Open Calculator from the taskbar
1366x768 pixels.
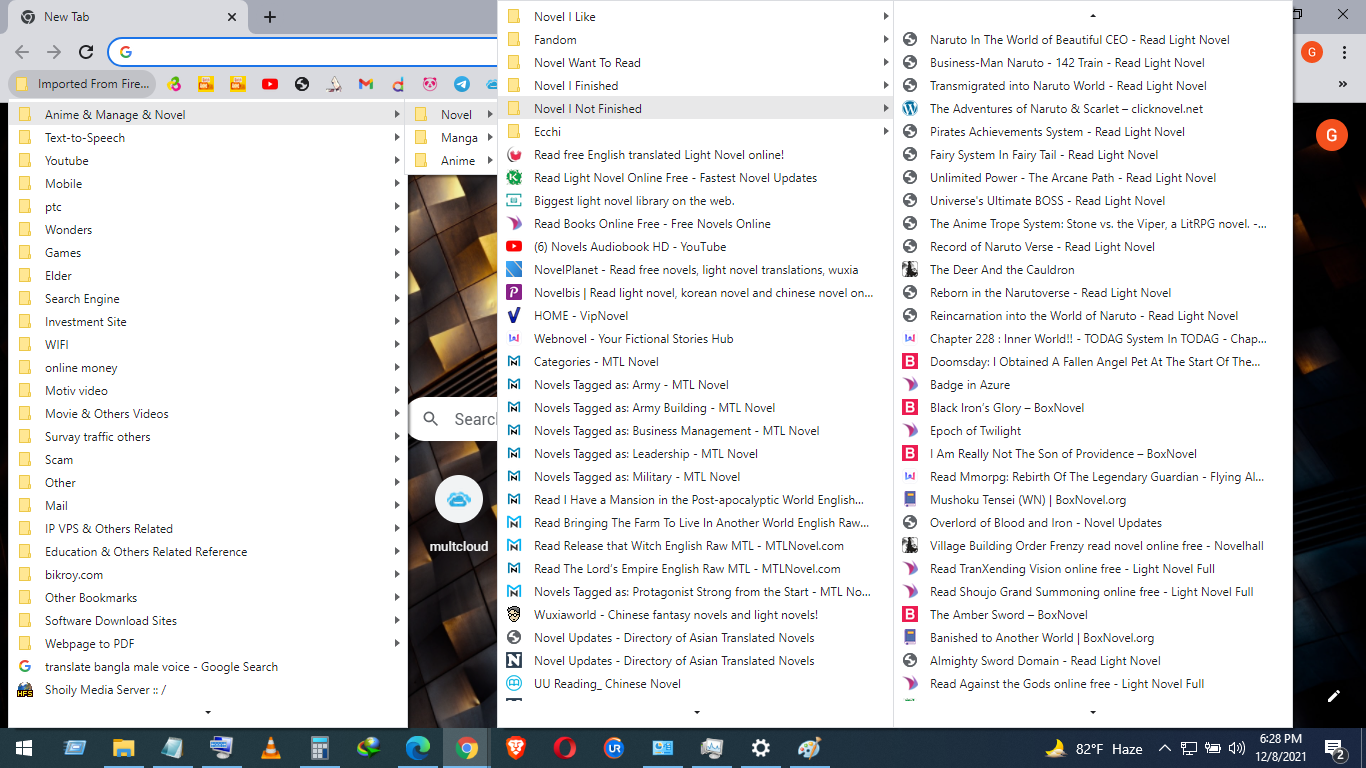[320, 748]
